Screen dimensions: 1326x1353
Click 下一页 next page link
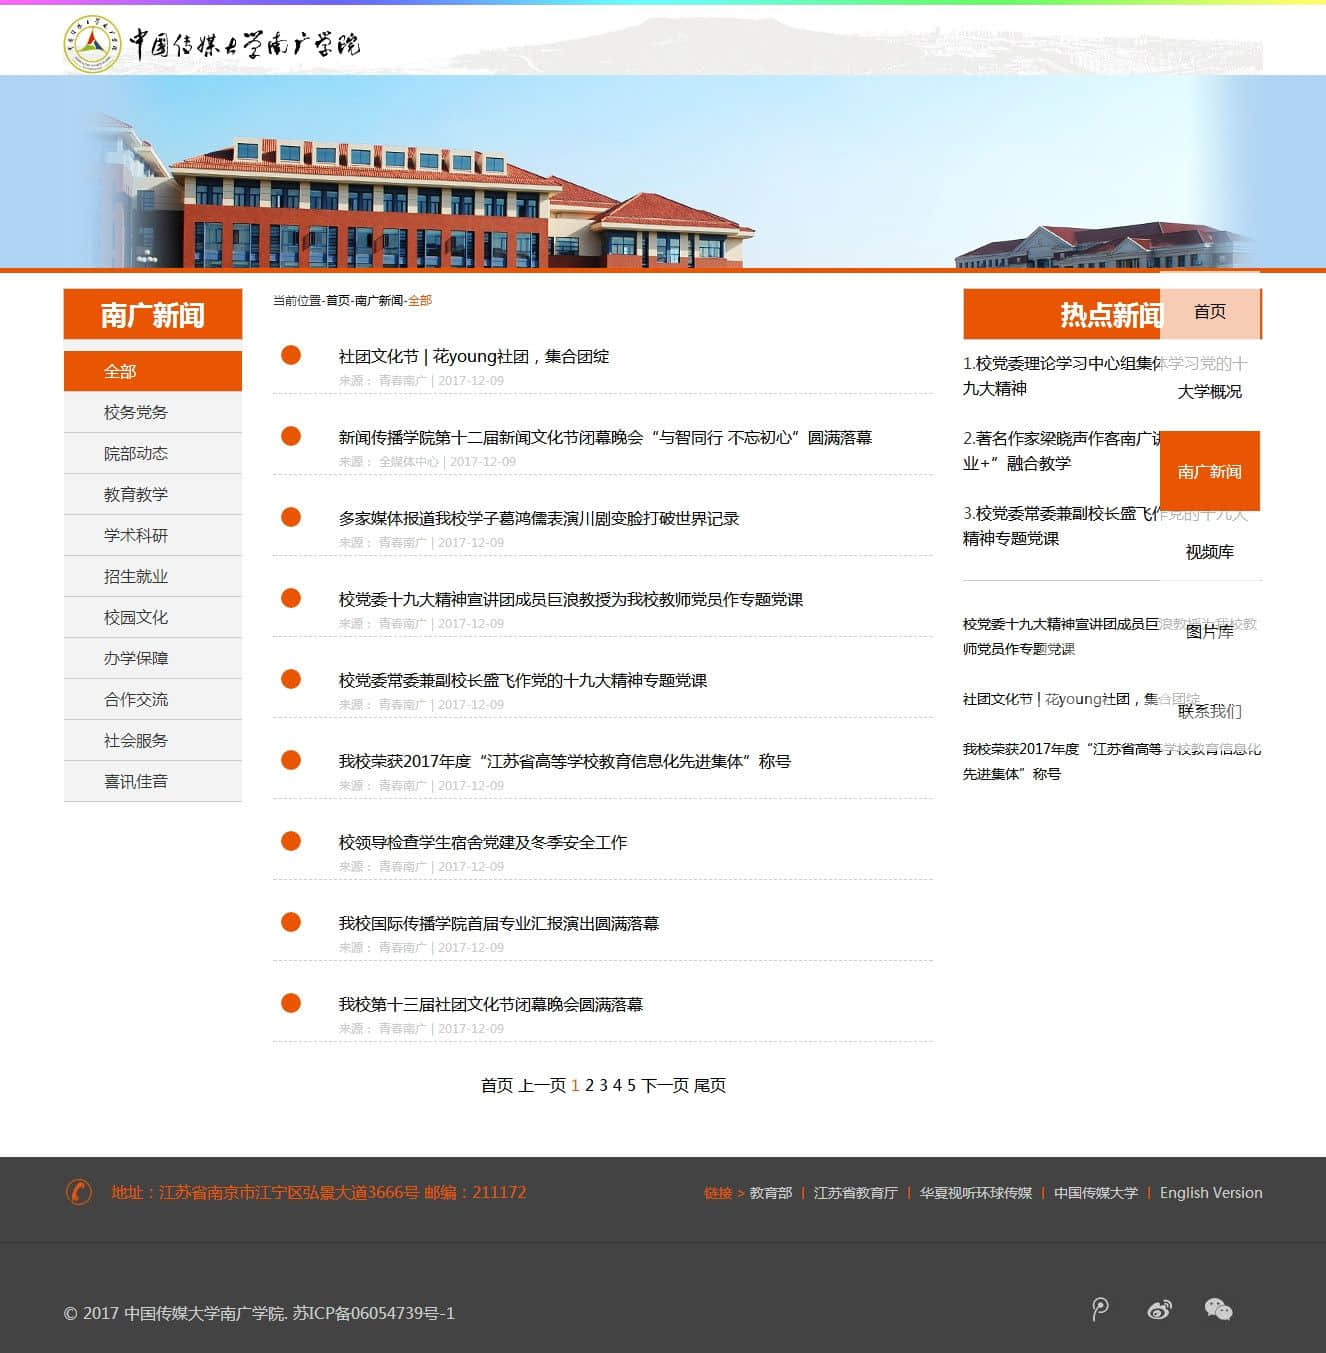coord(665,1085)
